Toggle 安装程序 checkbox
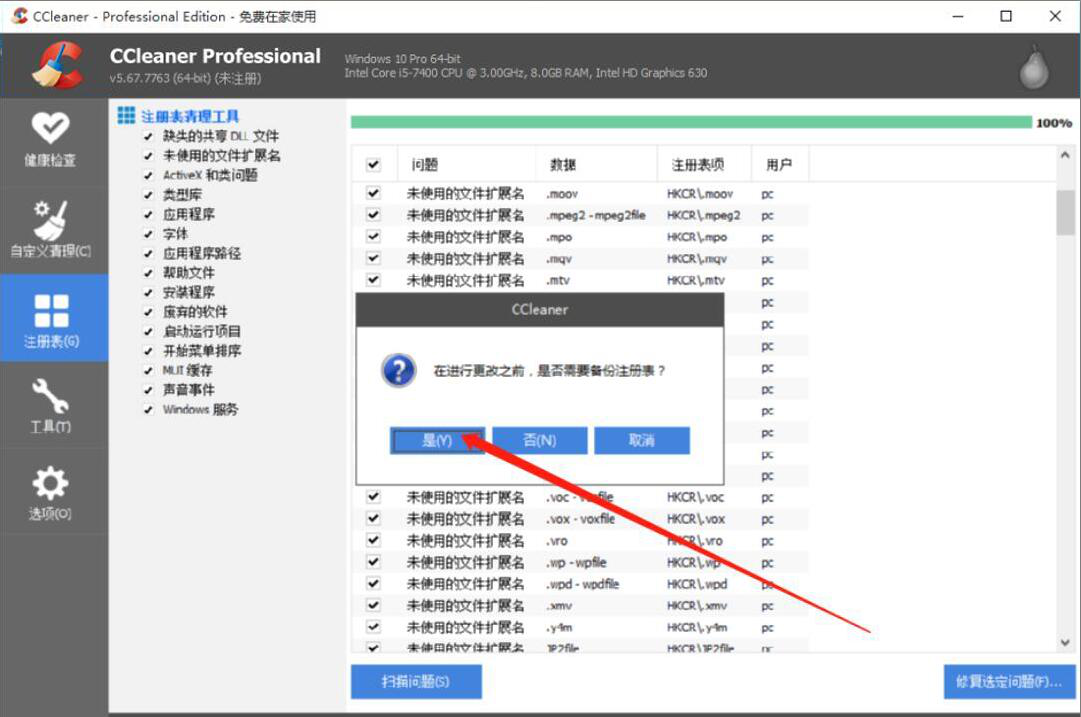The image size is (1081, 717). [x=148, y=292]
